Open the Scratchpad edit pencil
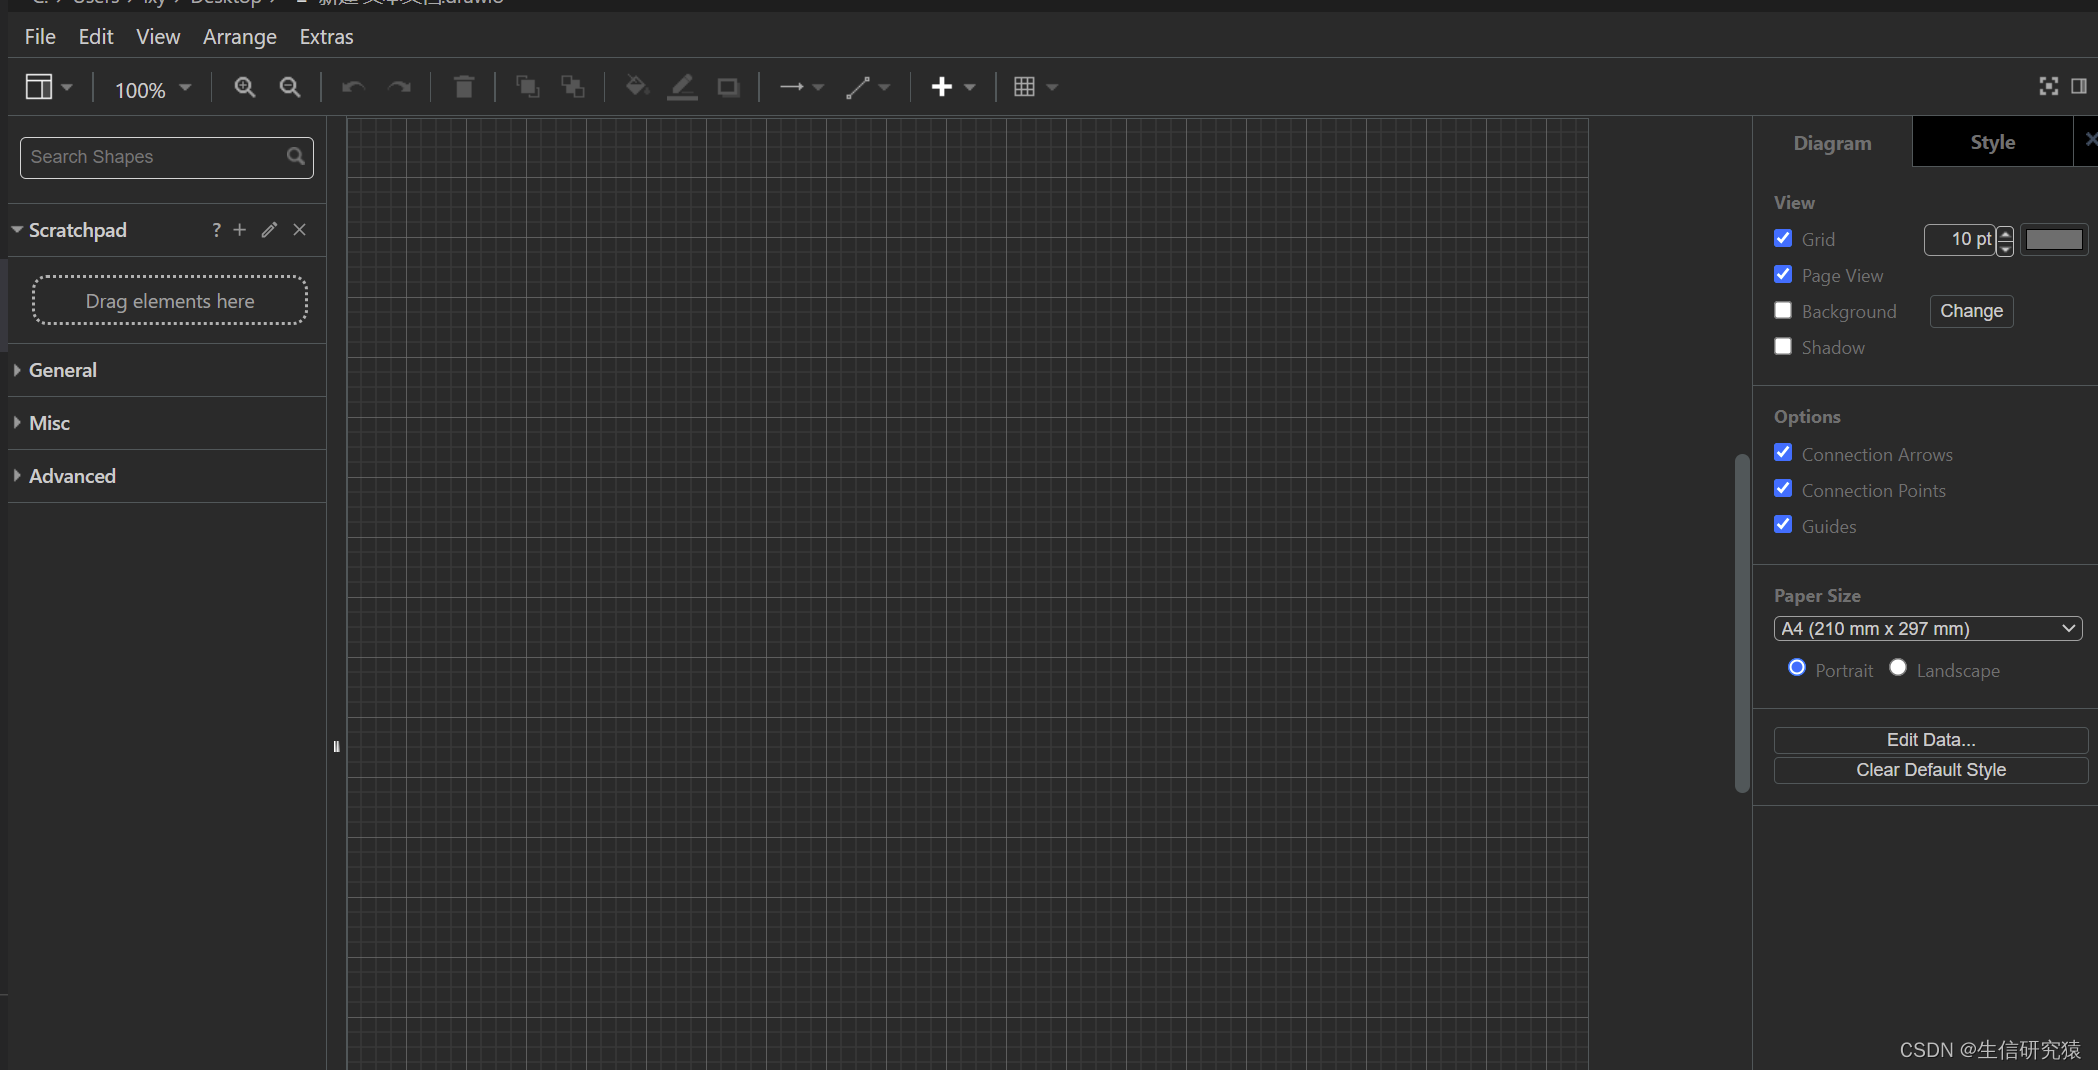Screen dimensions: 2098x1070 pos(268,230)
